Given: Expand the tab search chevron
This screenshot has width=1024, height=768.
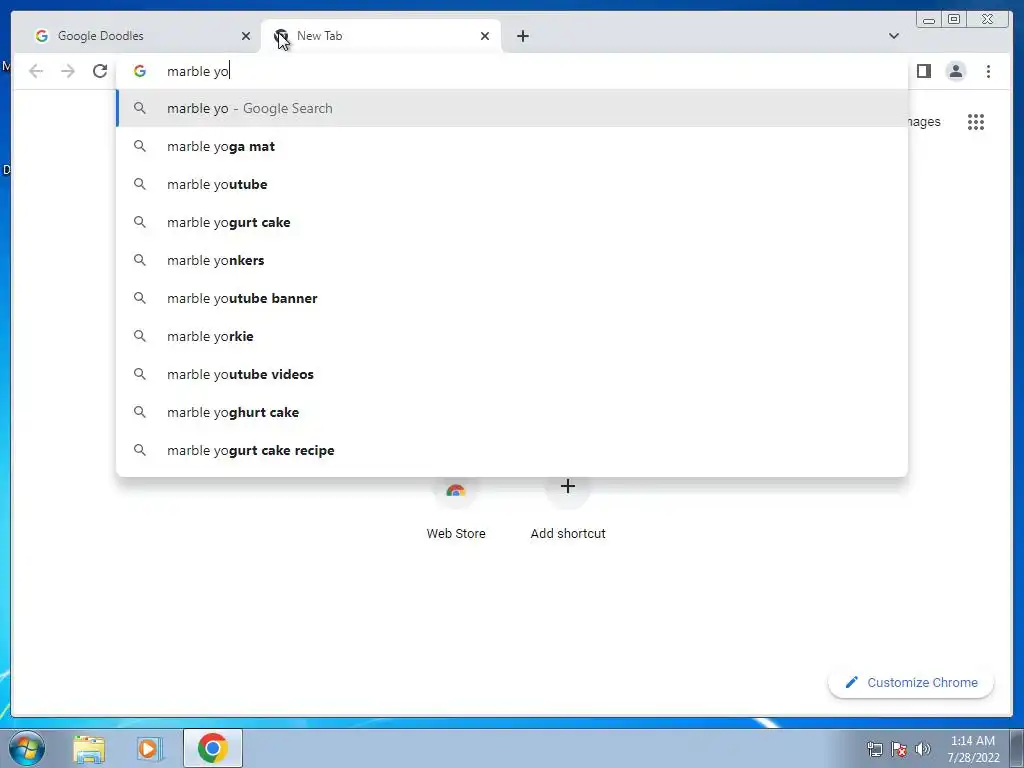Looking at the screenshot, I should [893, 36].
